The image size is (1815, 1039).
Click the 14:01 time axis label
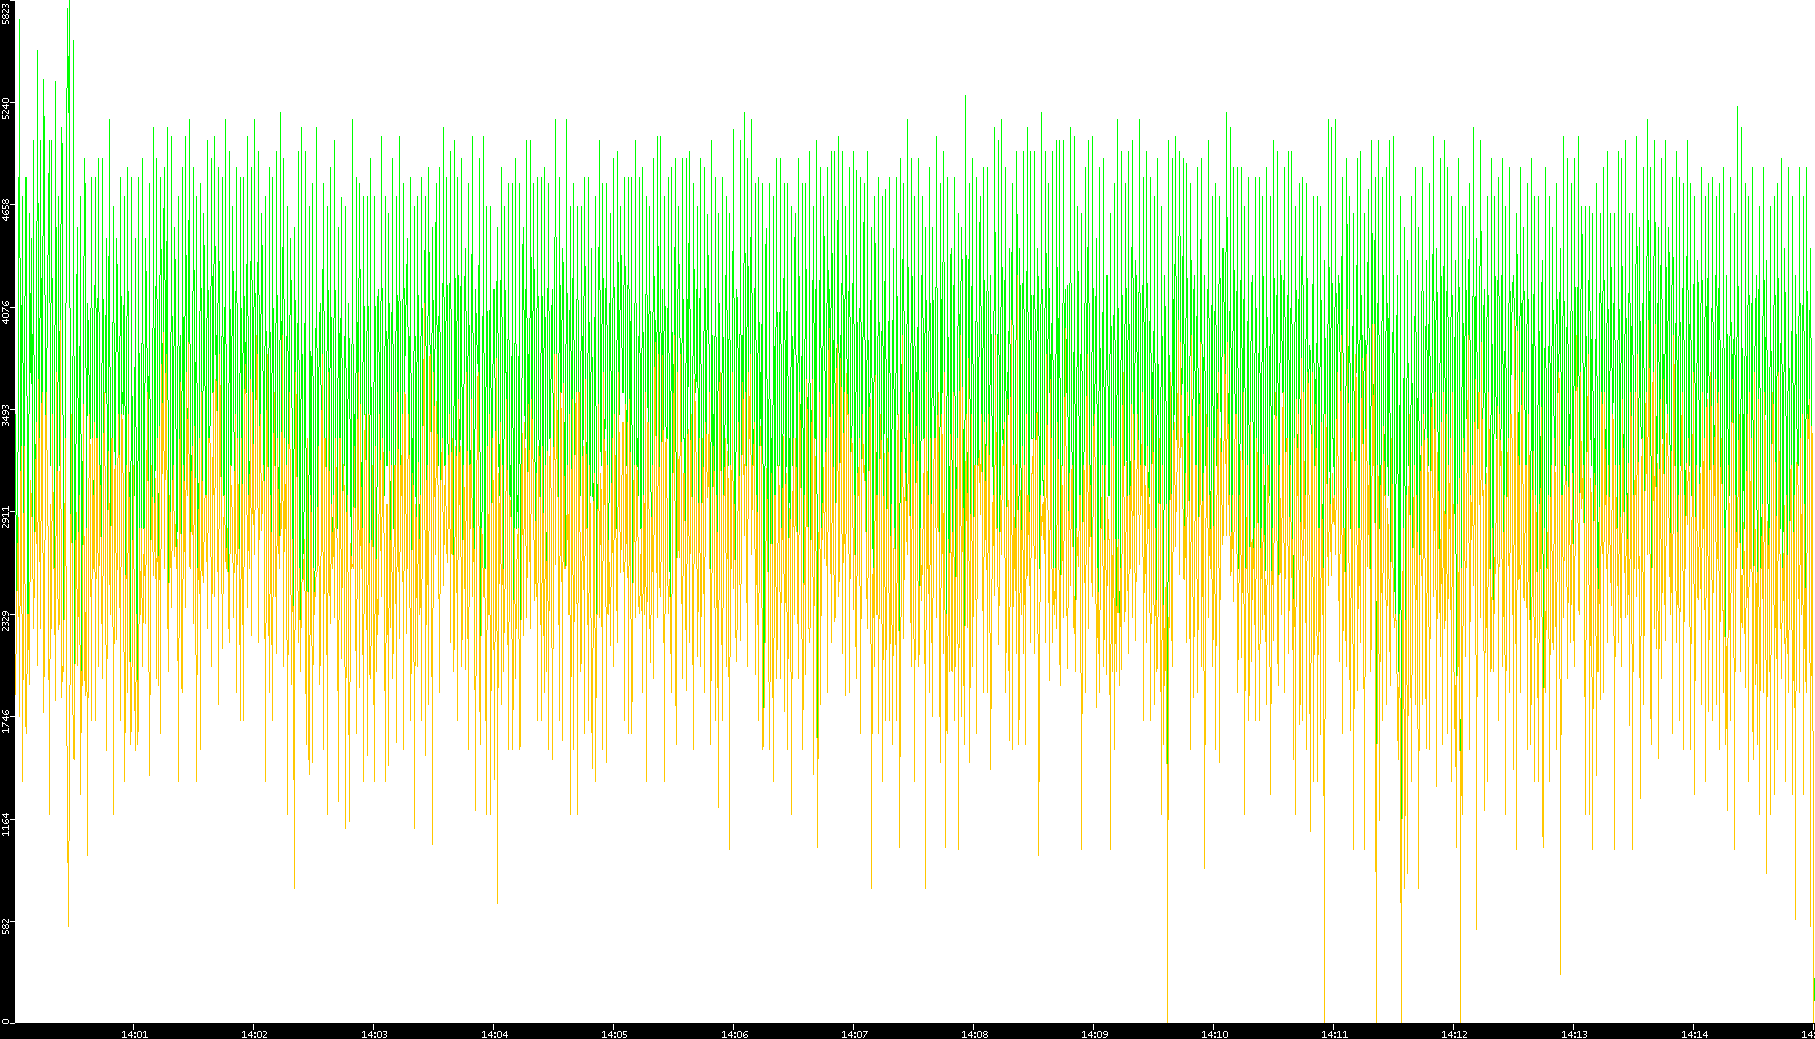(134, 1033)
